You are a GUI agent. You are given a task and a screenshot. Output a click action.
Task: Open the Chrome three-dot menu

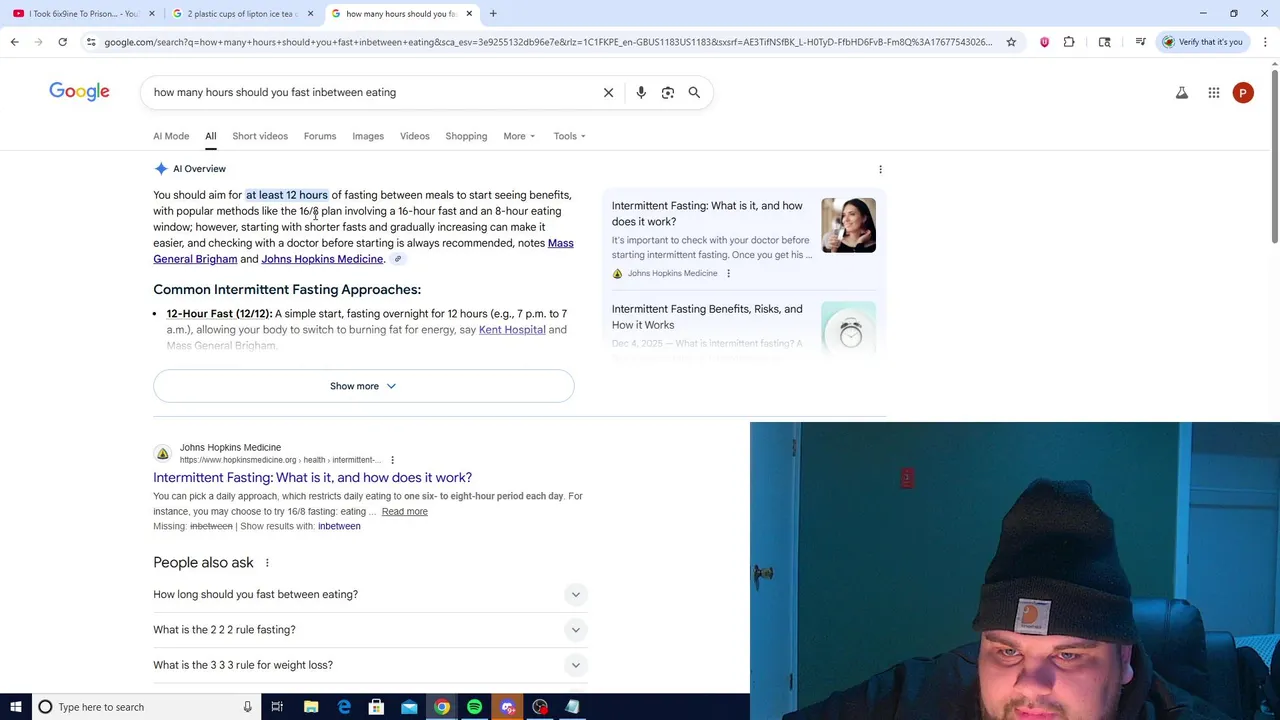[x=1266, y=42]
